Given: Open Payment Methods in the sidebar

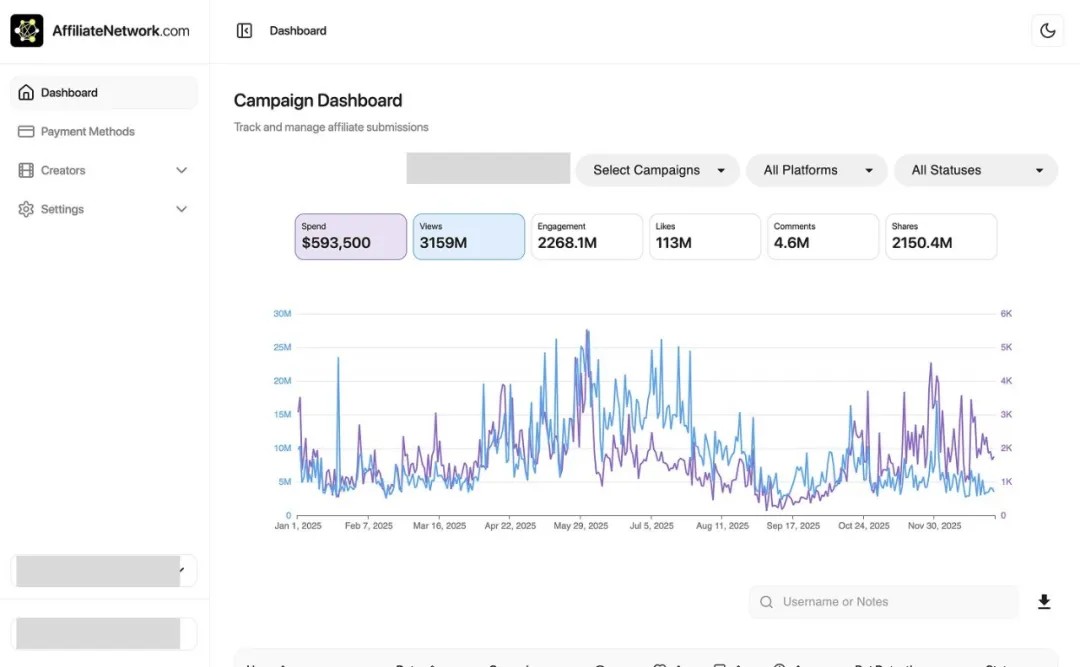Looking at the screenshot, I should point(88,132).
